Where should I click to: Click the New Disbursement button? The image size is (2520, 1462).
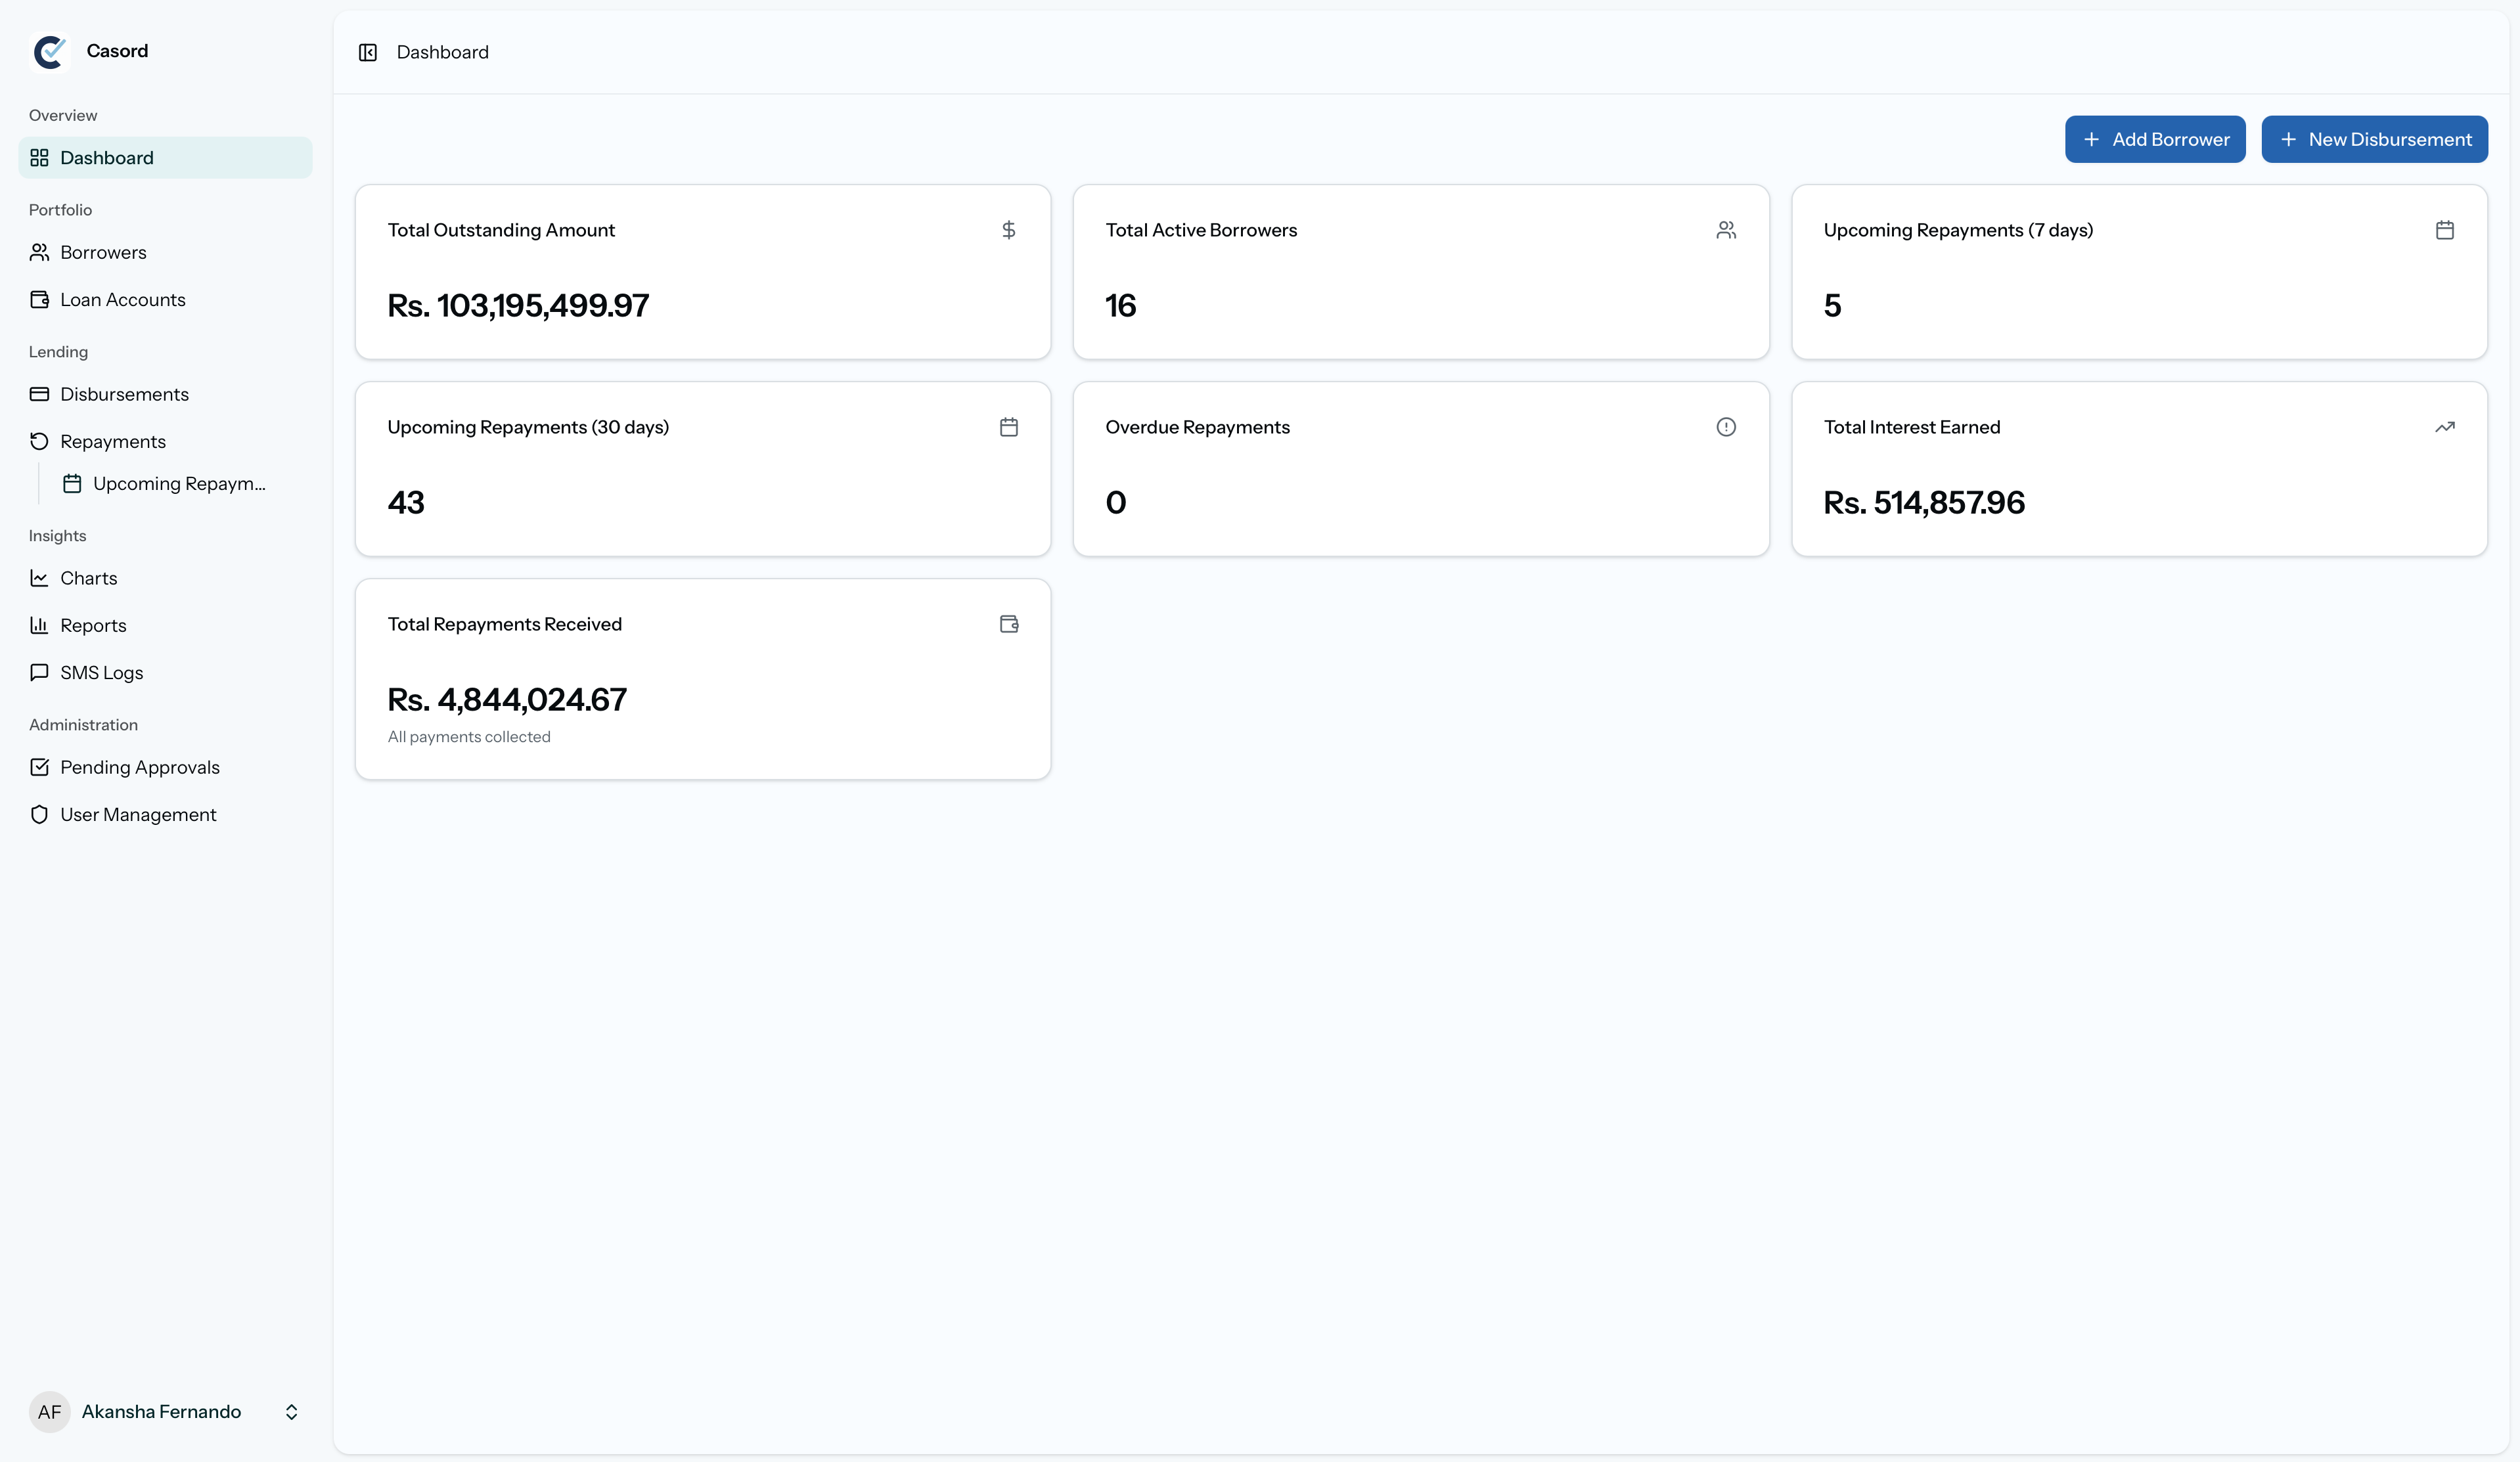click(2374, 139)
